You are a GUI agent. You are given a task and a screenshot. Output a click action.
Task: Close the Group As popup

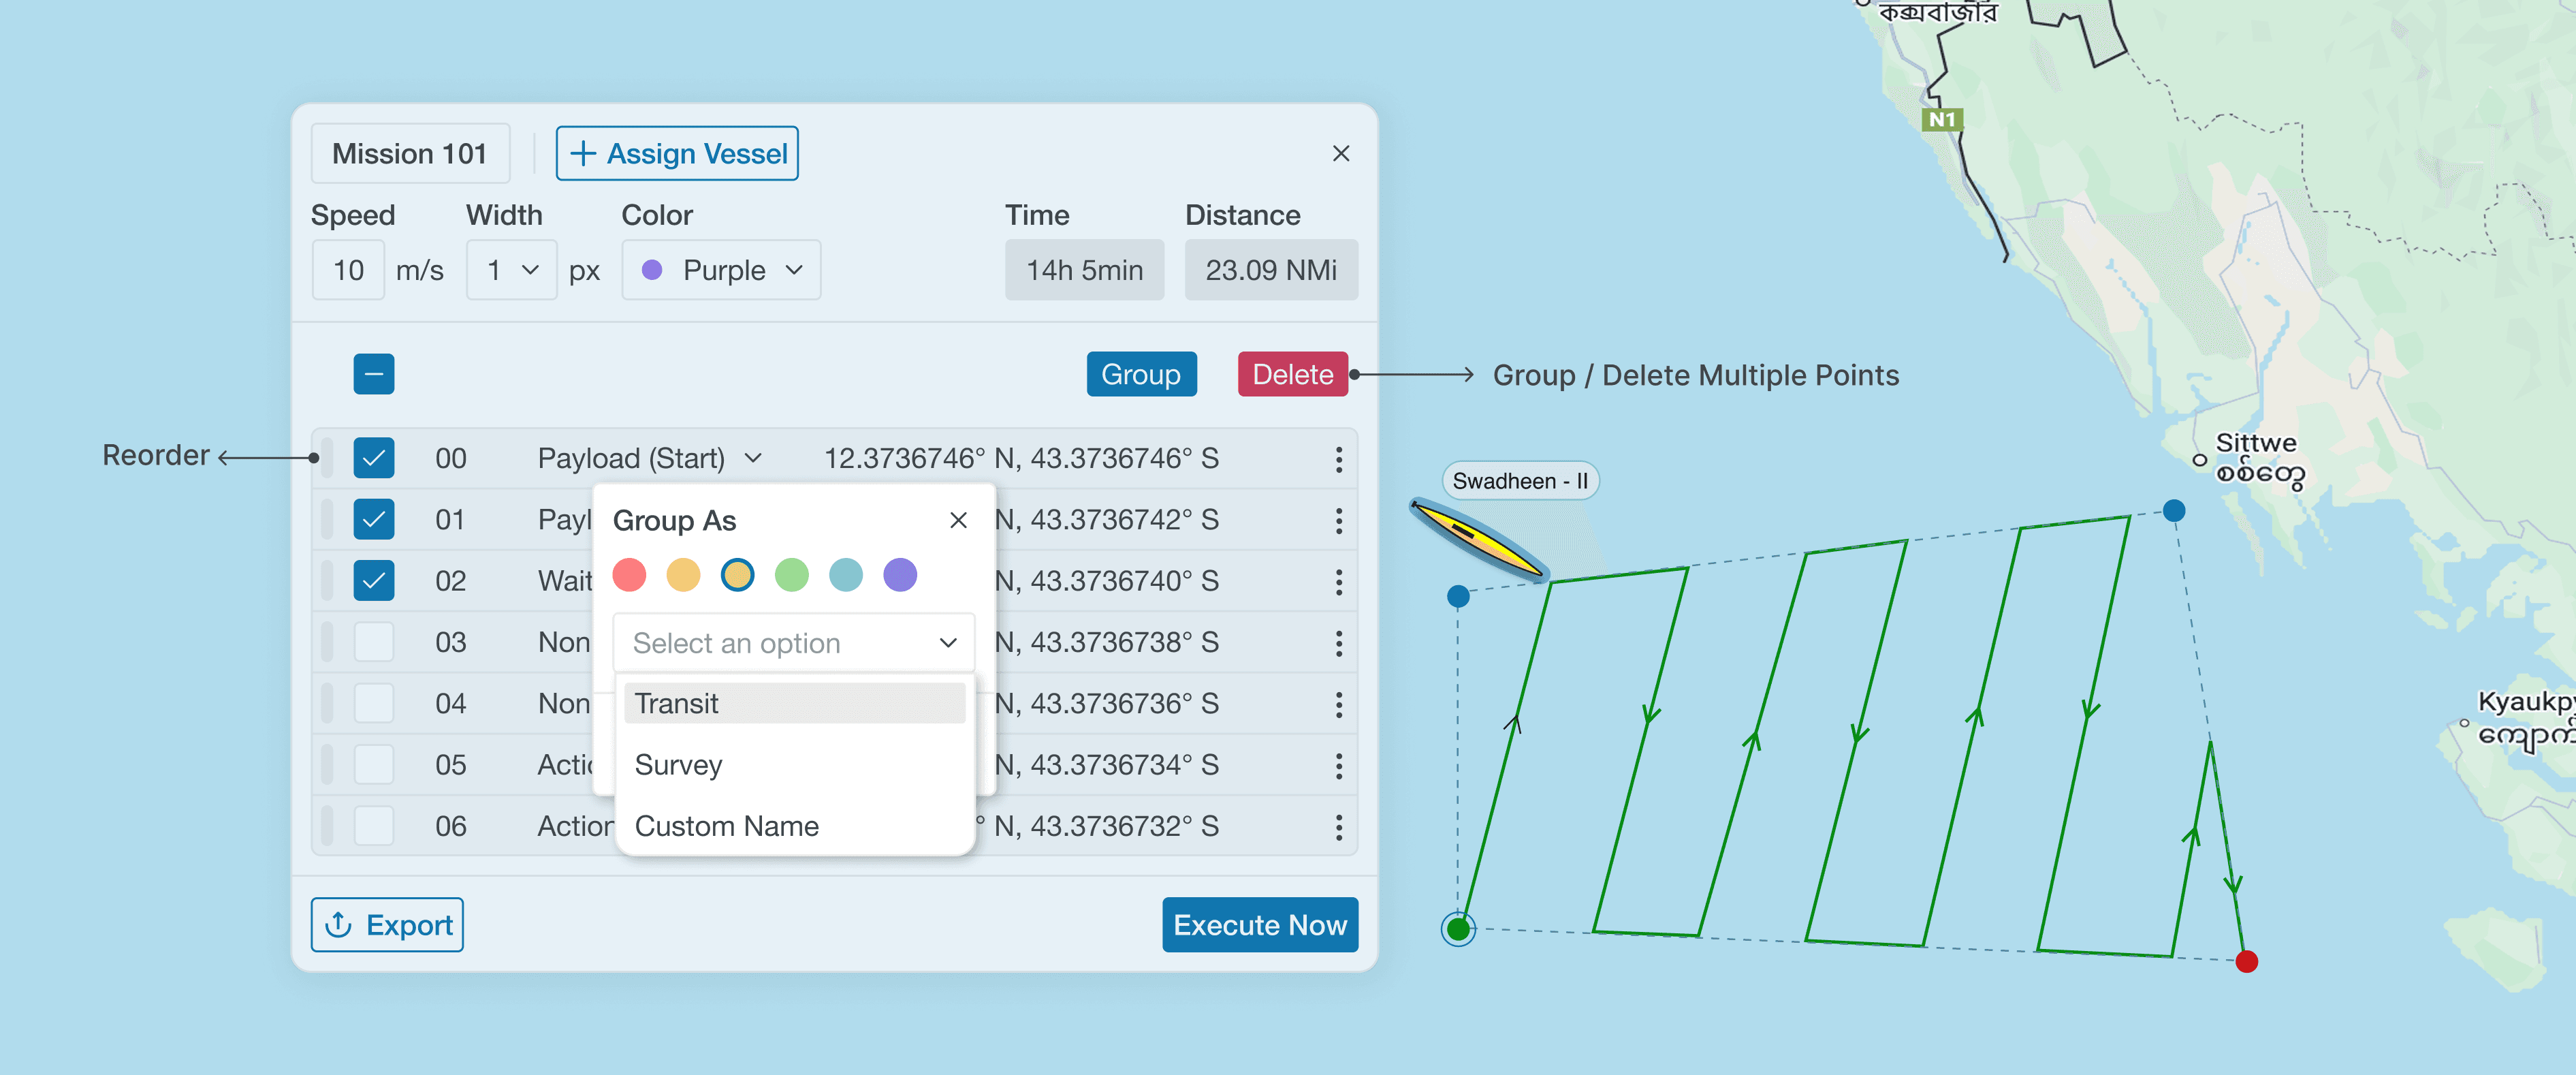click(957, 520)
